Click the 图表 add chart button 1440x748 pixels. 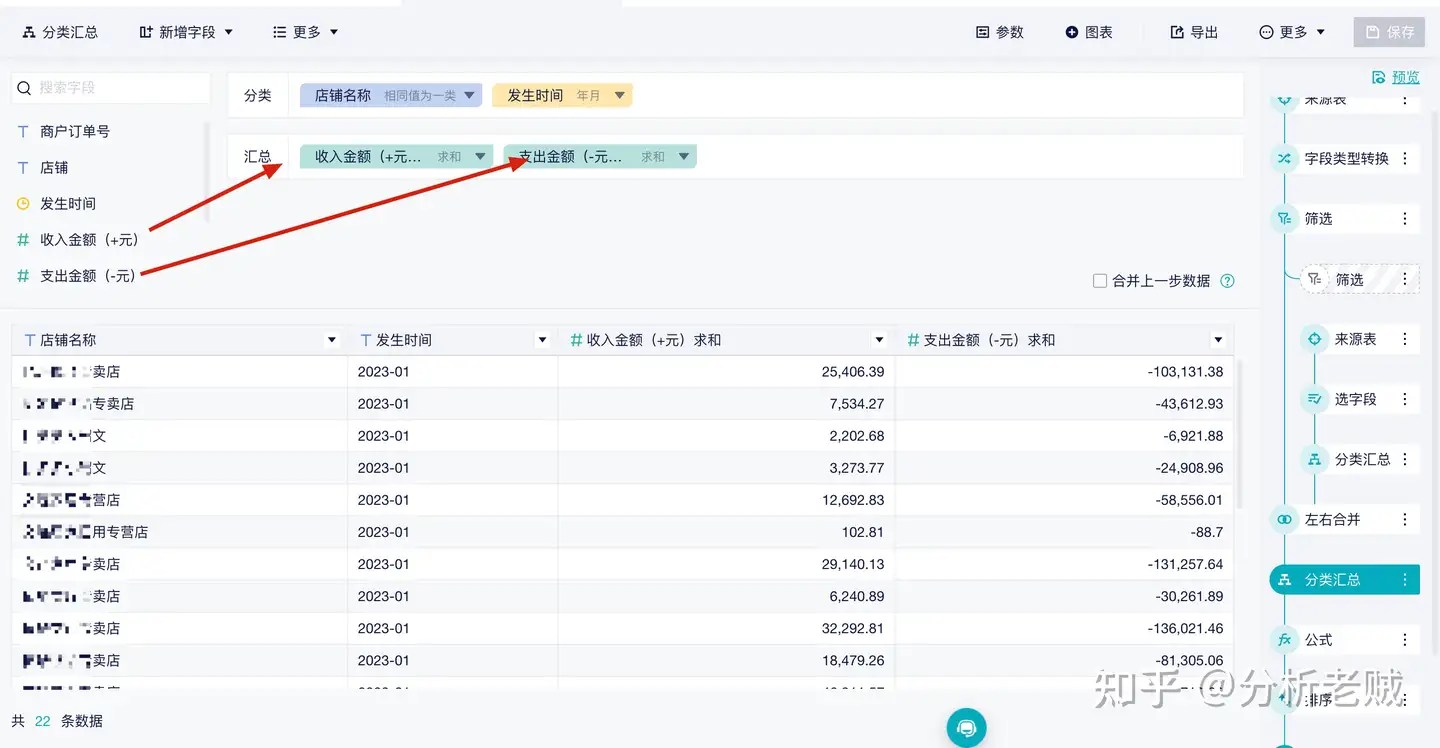[x=1089, y=32]
